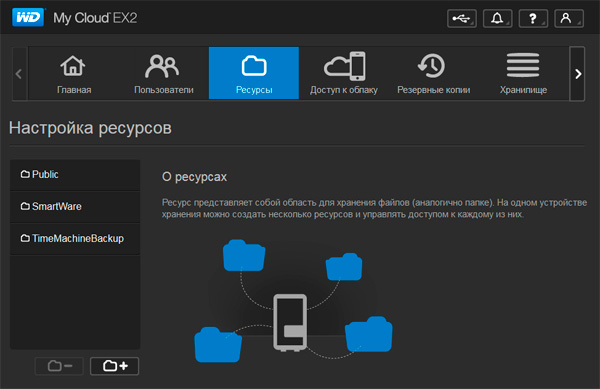Select the SmartWare share
The image size is (600, 389).
(75, 207)
